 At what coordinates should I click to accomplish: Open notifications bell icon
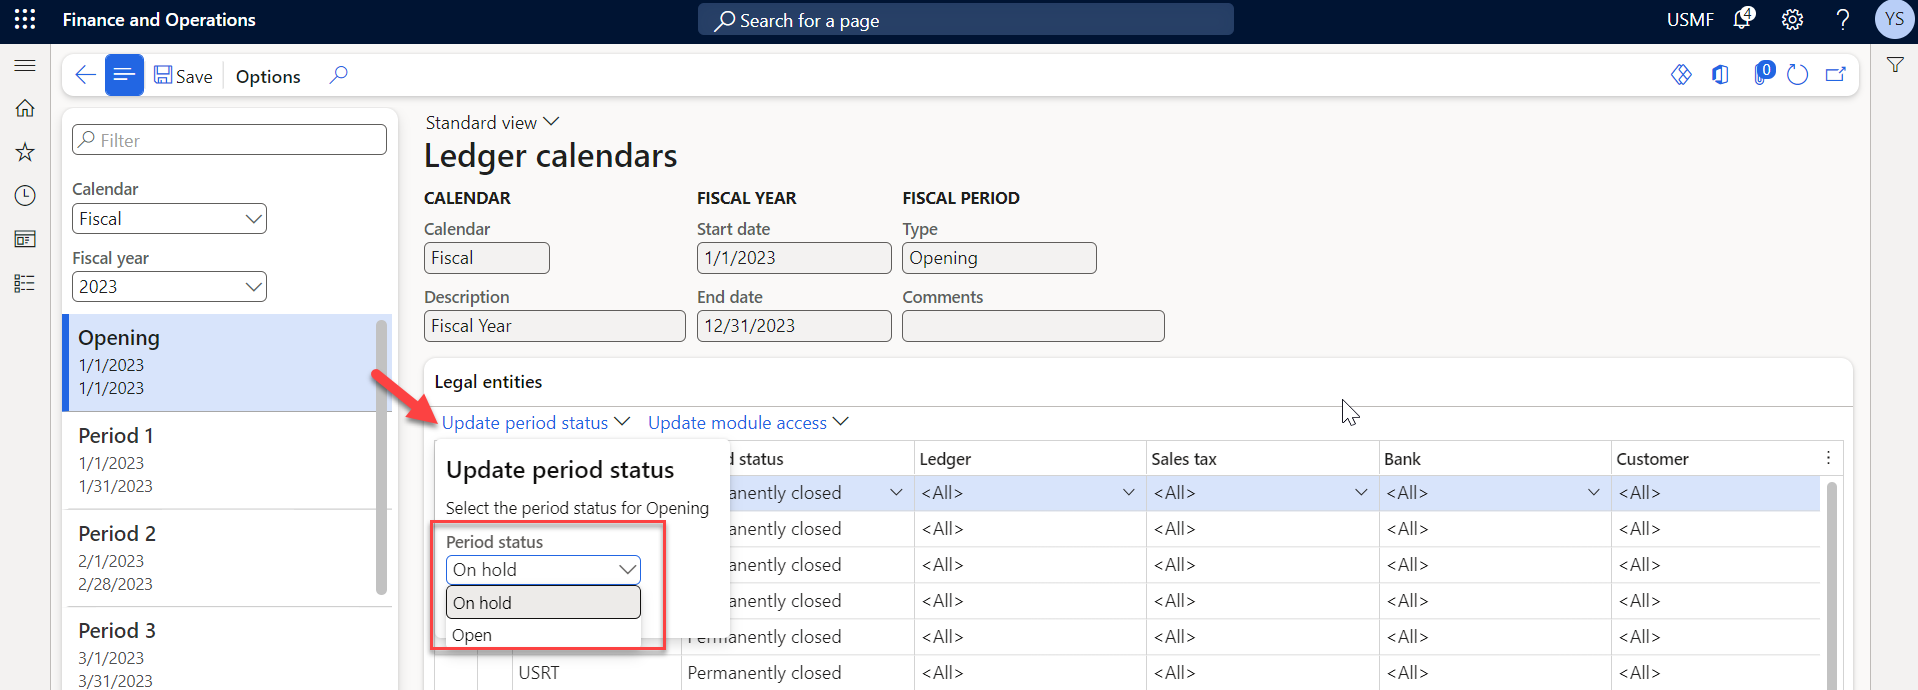point(1743,19)
